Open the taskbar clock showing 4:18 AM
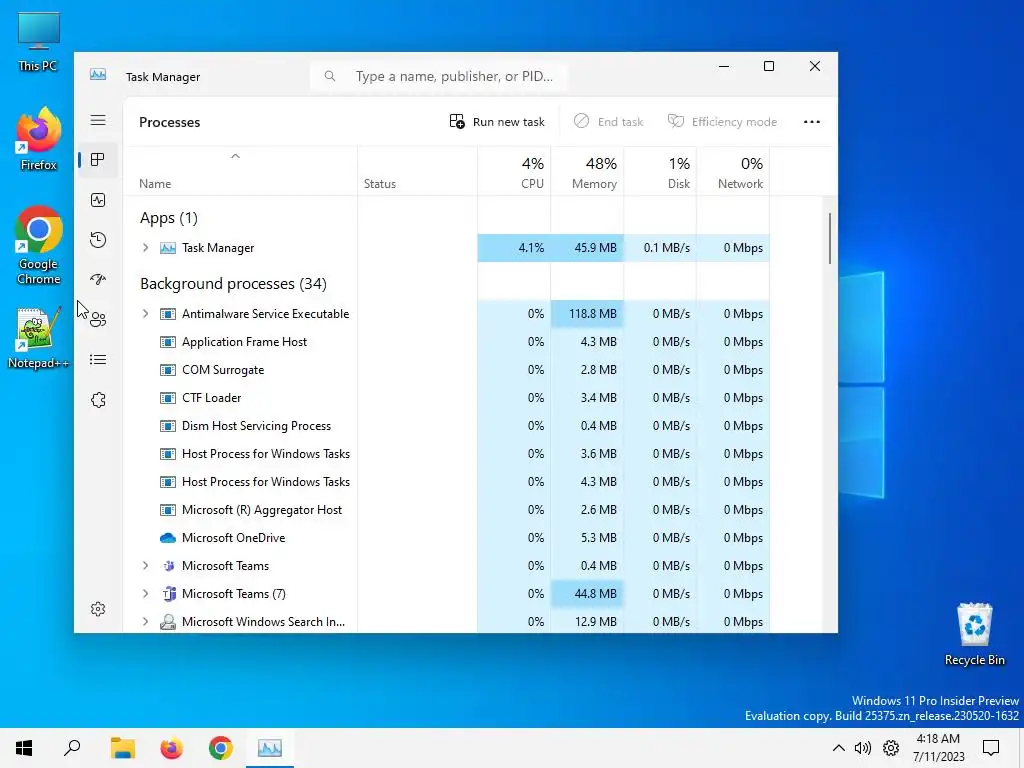Image resolution: width=1024 pixels, height=768 pixels. pyautogui.click(x=938, y=748)
